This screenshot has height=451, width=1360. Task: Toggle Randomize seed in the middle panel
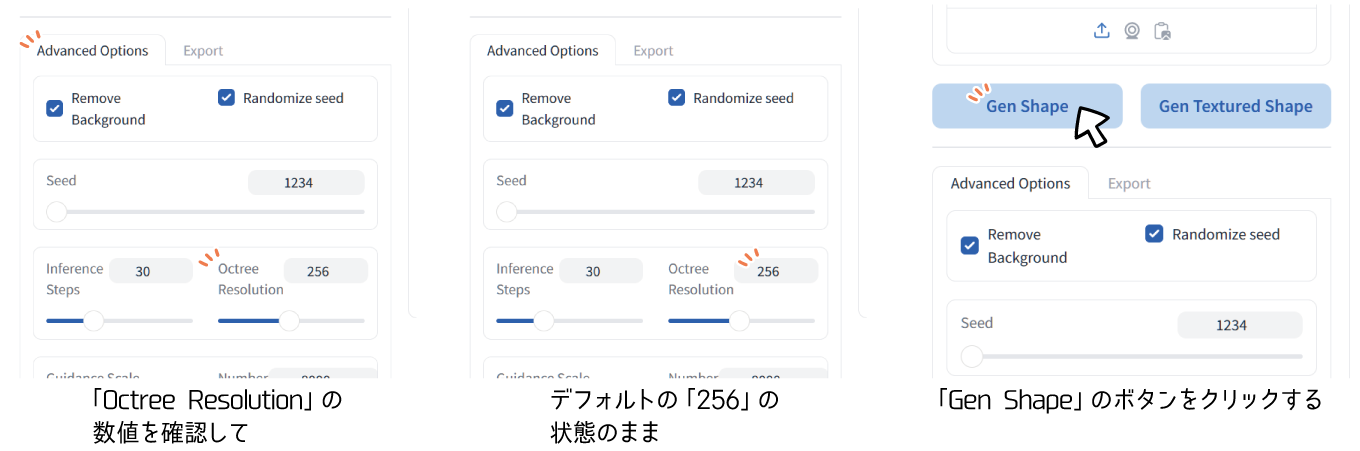point(677,98)
